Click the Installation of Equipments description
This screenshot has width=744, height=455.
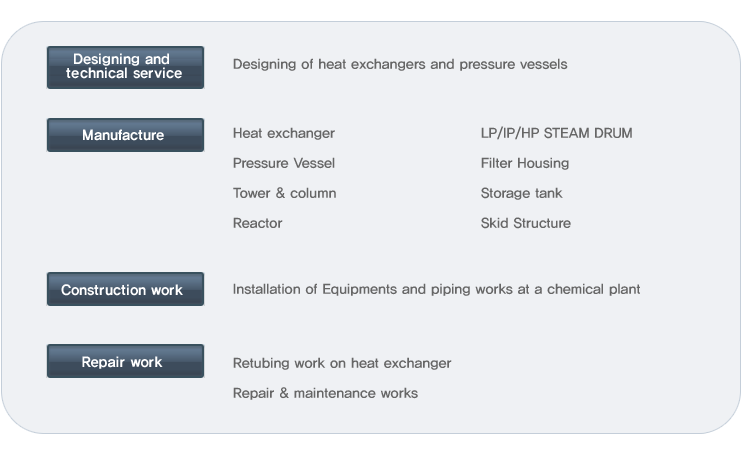pyautogui.click(x=437, y=289)
